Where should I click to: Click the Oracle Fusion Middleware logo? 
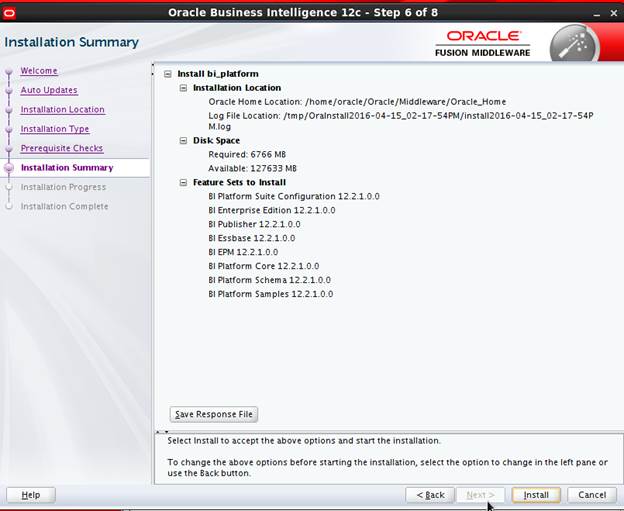point(482,45)
